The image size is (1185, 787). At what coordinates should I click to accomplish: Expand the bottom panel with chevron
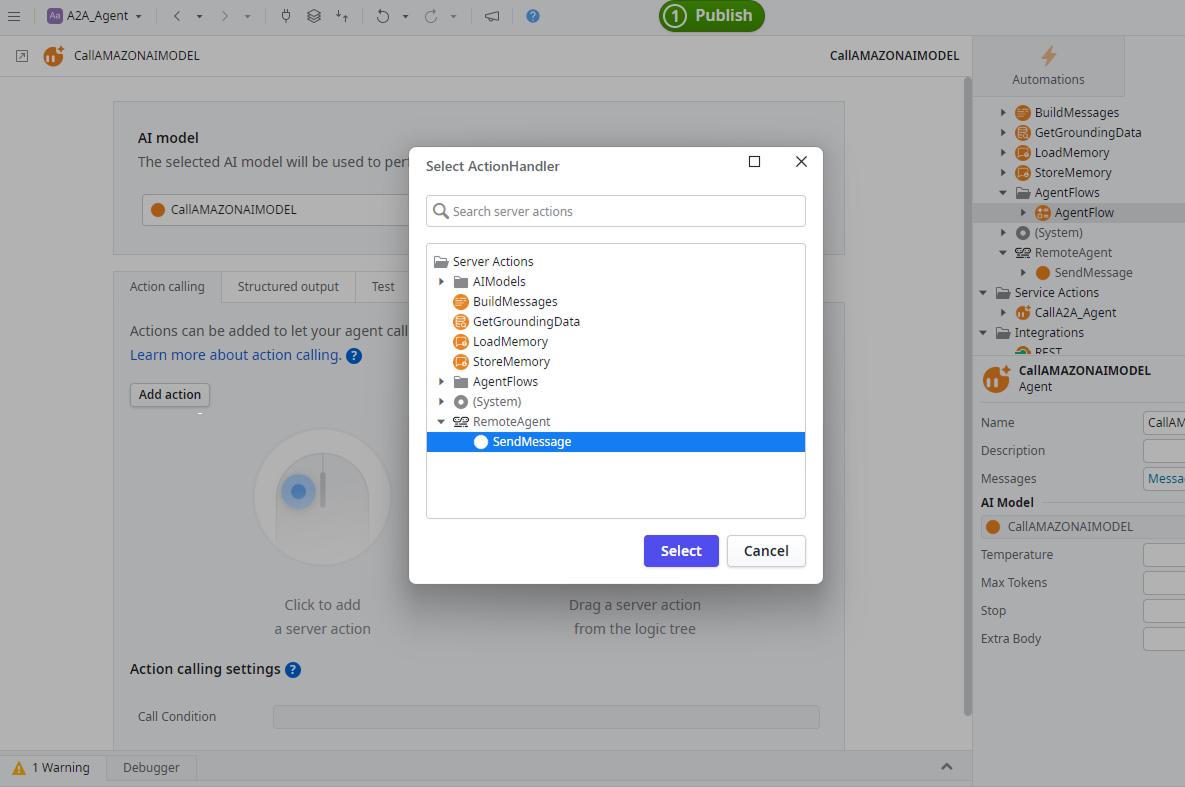946,767
